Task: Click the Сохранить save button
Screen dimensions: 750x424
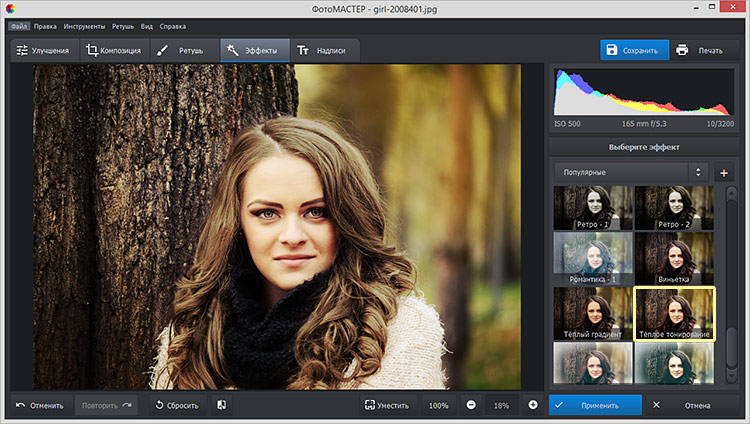Action: pyautogui.click(x=634, y=50)
